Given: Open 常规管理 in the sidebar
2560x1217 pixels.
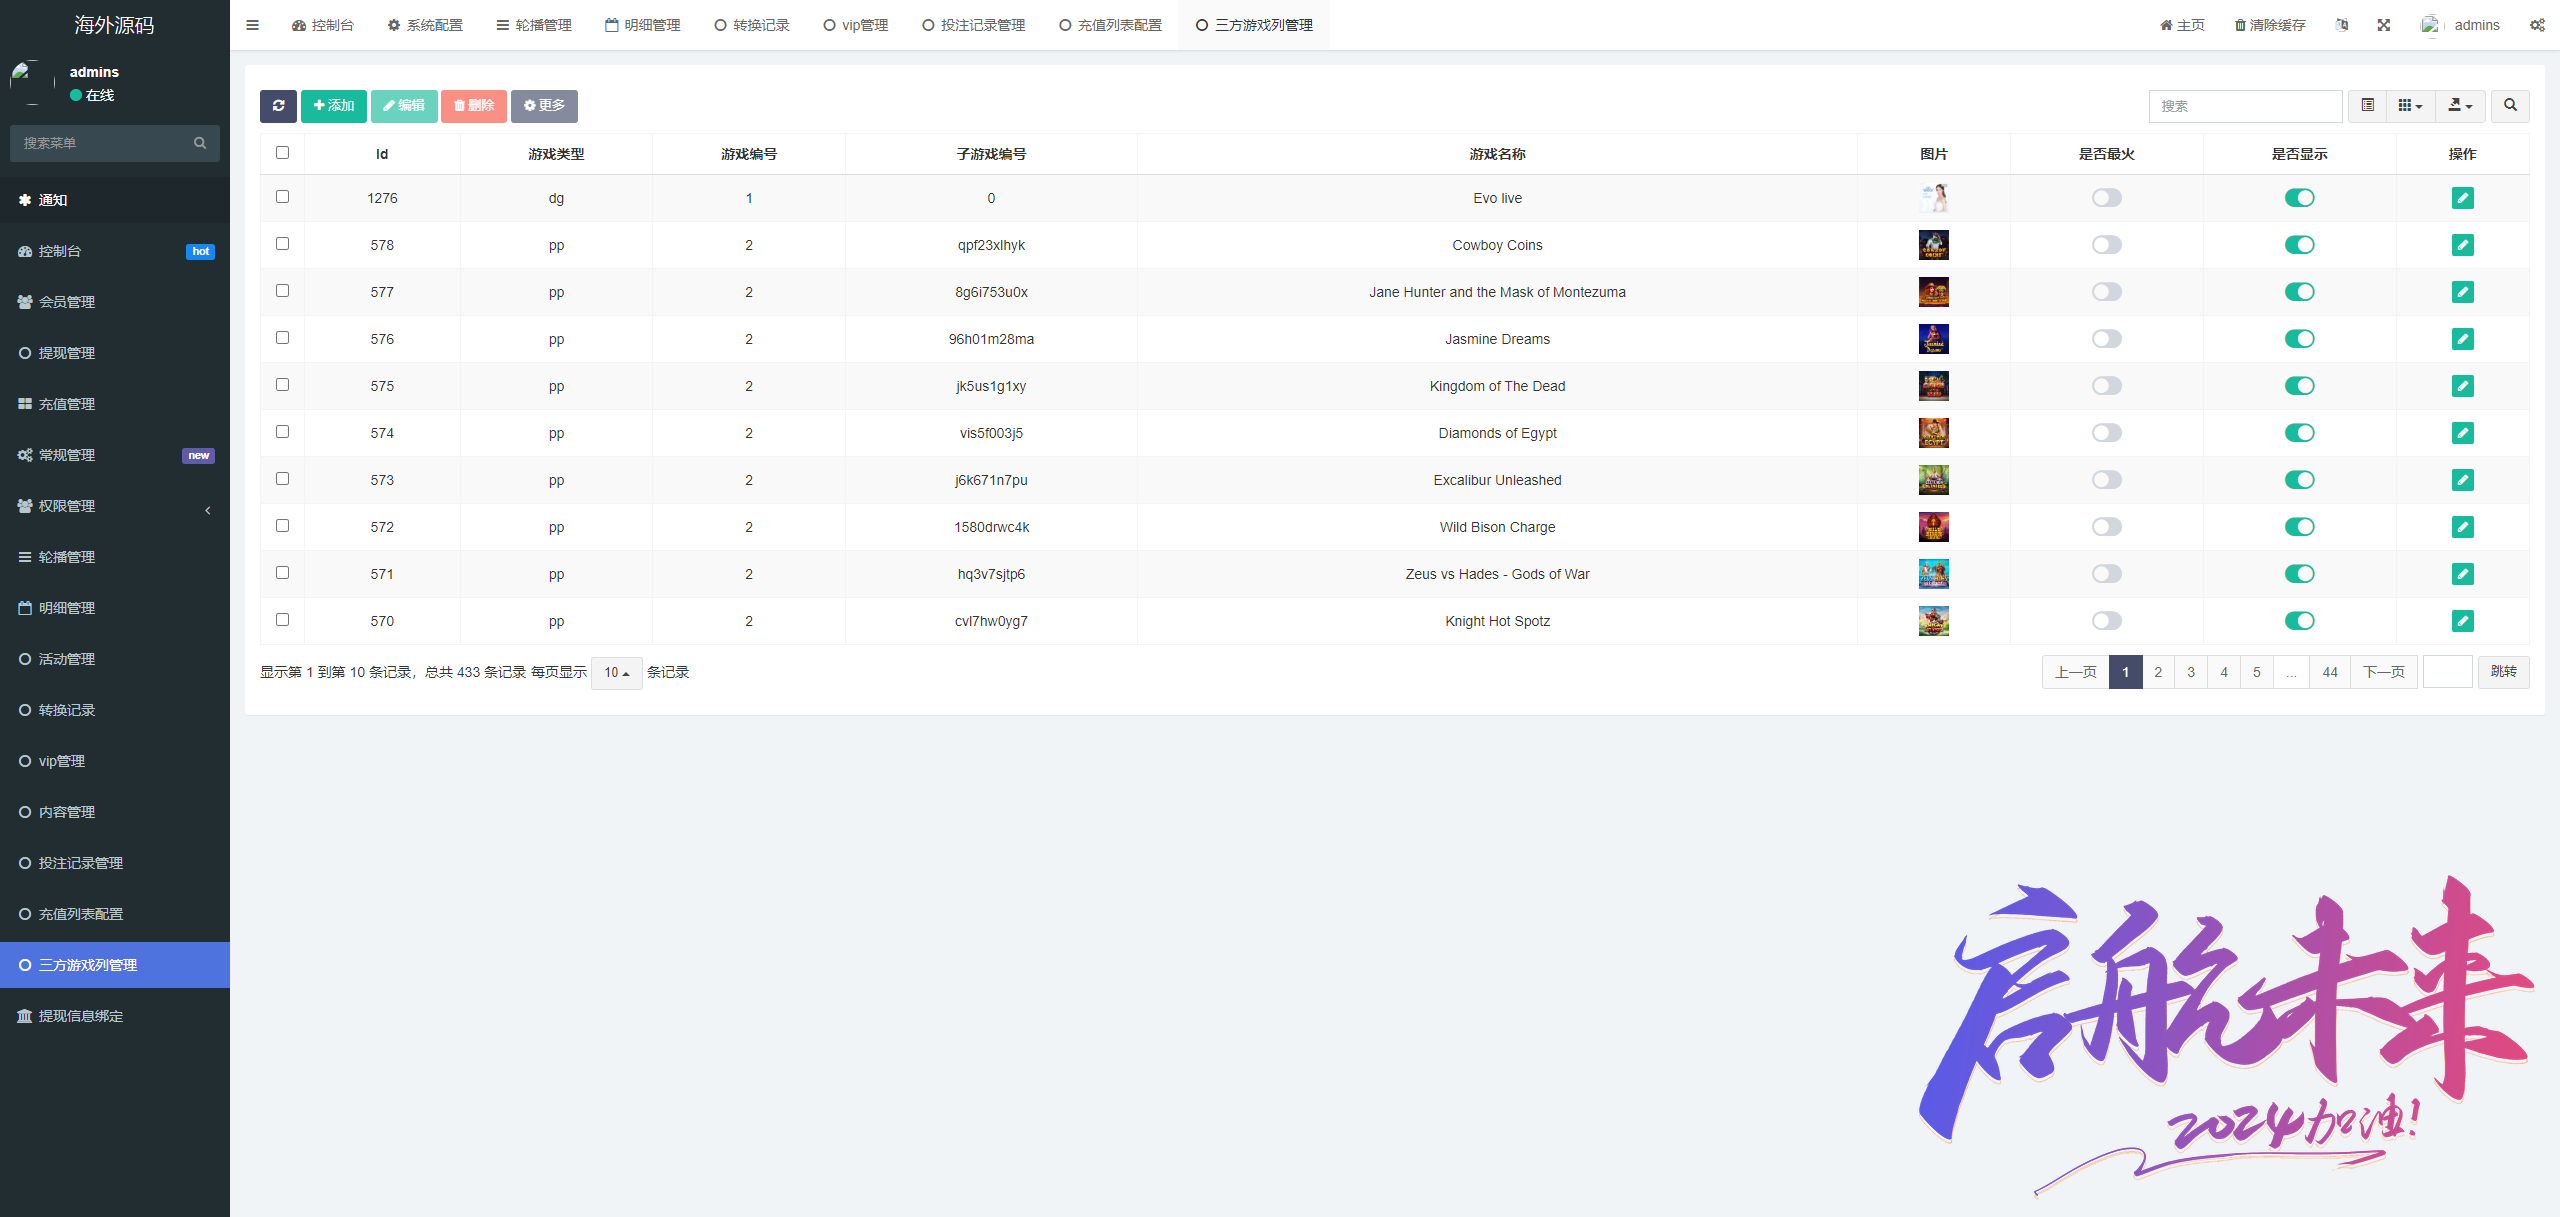Looking at the screenshot, I should [115, 455].
